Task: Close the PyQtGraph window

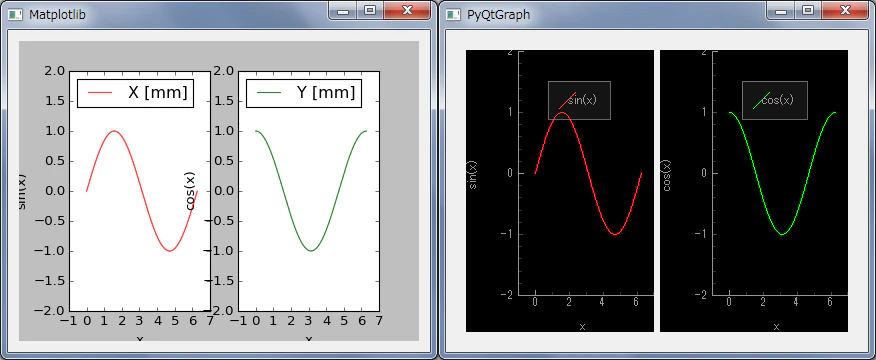Action: point(846,10)
